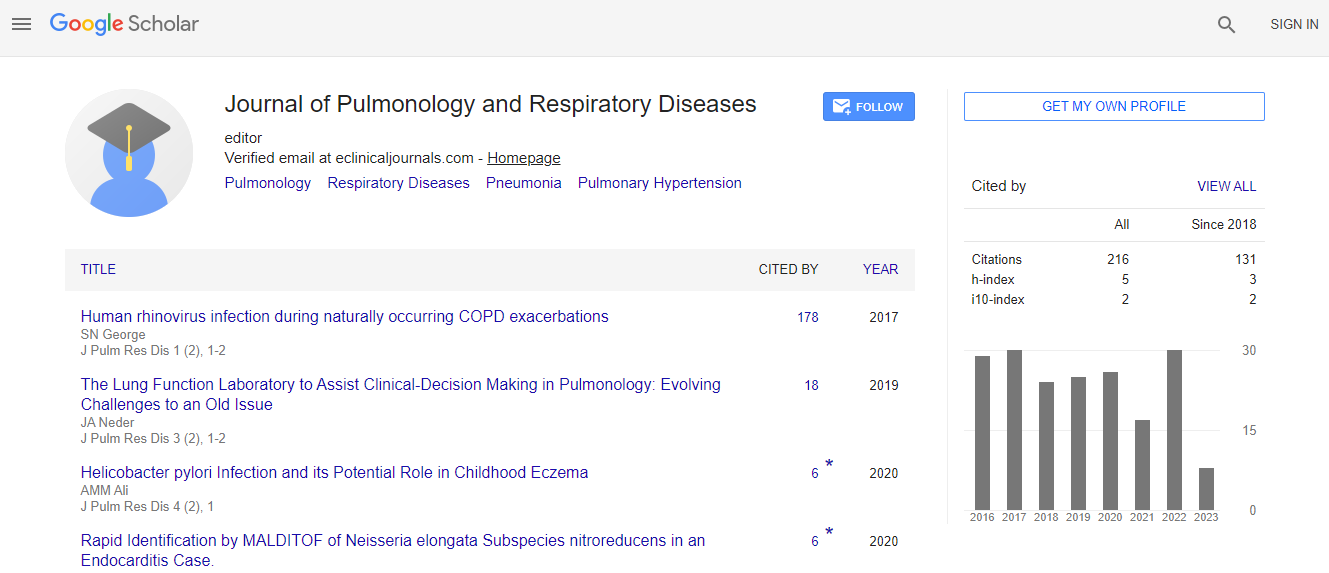This screenshot has height=573, width=1329.
Task: Open the hamburger menu icon
Action: coord(21,24)
